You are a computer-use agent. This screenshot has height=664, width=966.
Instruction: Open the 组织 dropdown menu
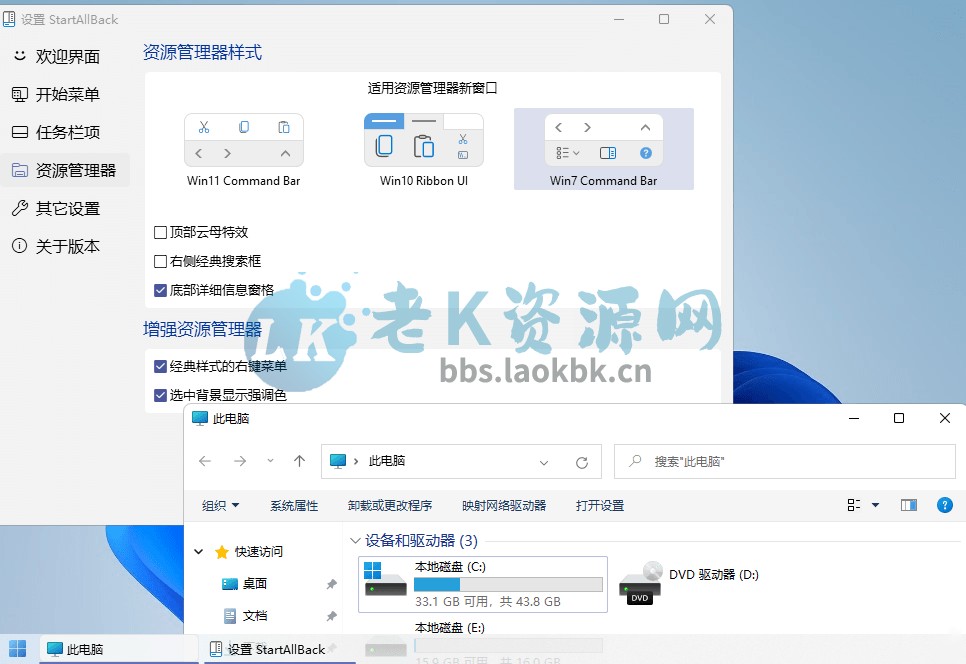coord(220,506)
